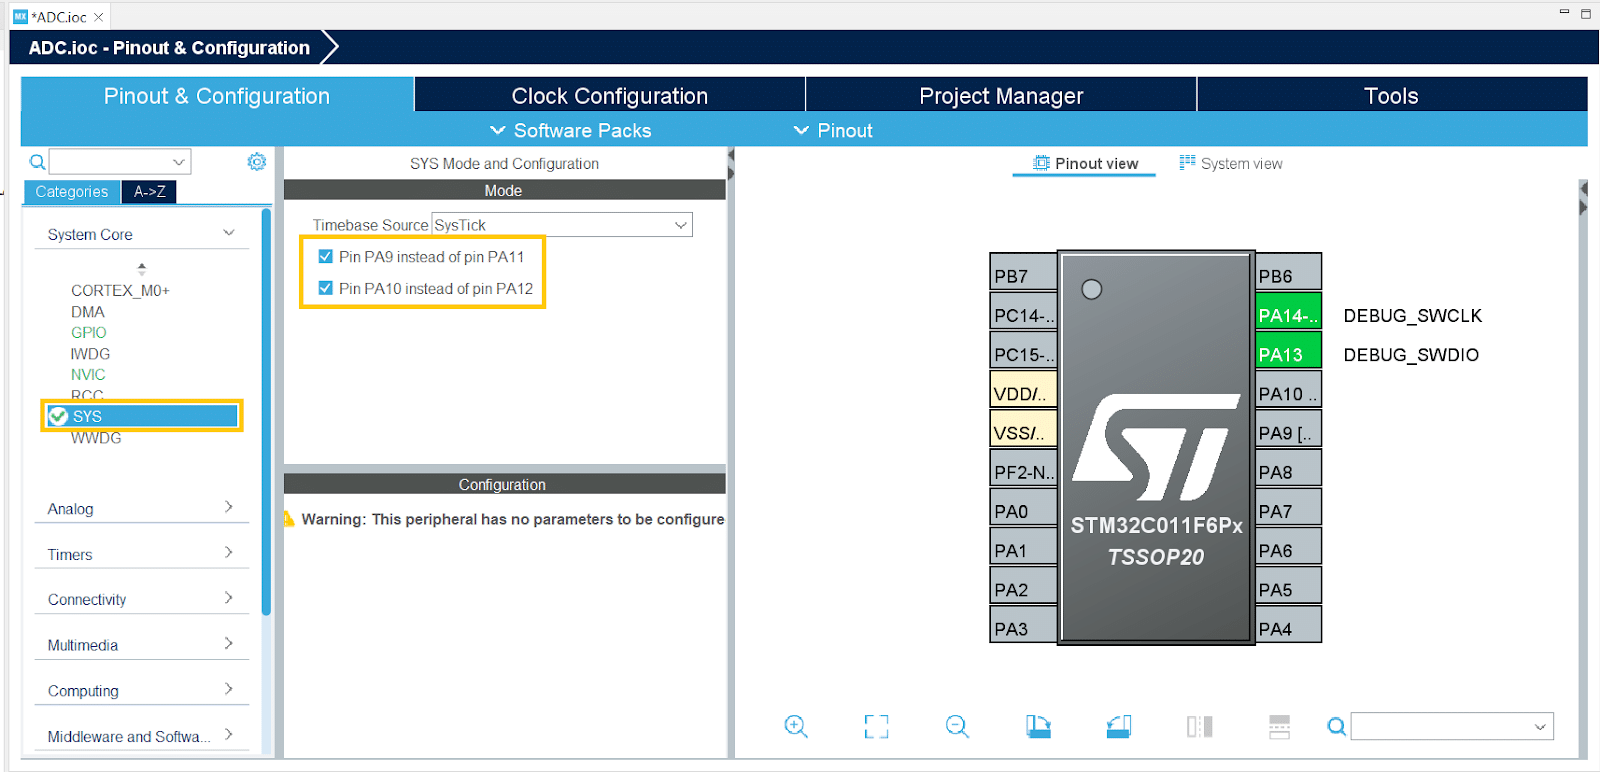This screenshot has height=772, width=1600.
Task: Click the green PA13 pin on the chip
Action: click(x=1288, y=355)
